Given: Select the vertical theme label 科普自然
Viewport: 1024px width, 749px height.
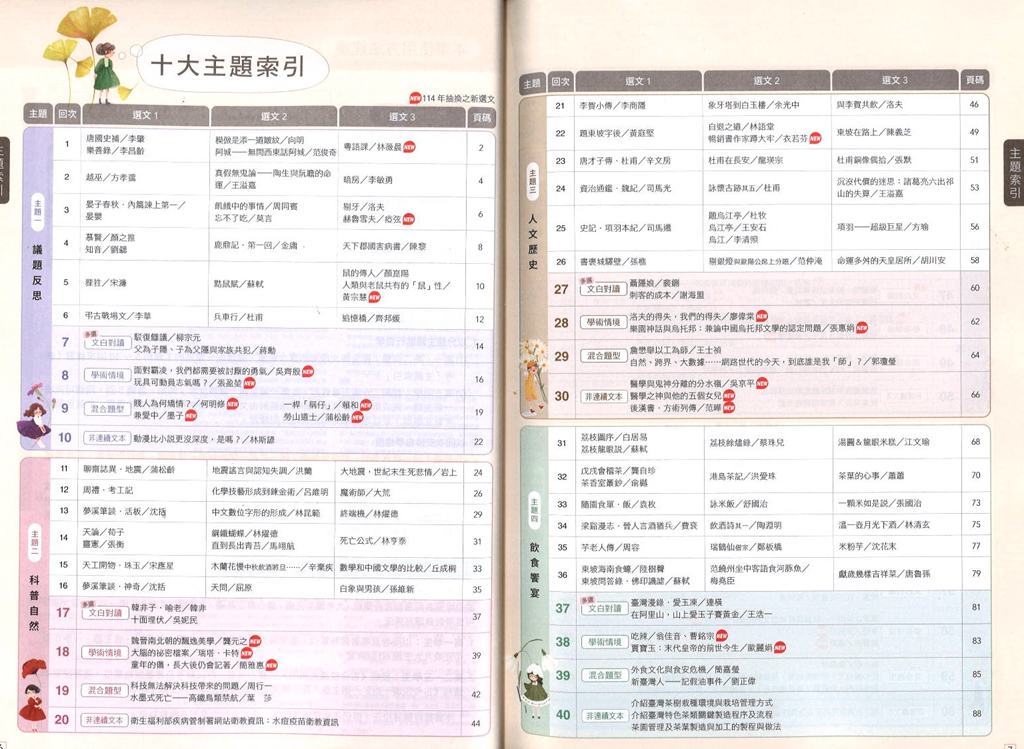Looking at the screenshot, I should (35, 603).
